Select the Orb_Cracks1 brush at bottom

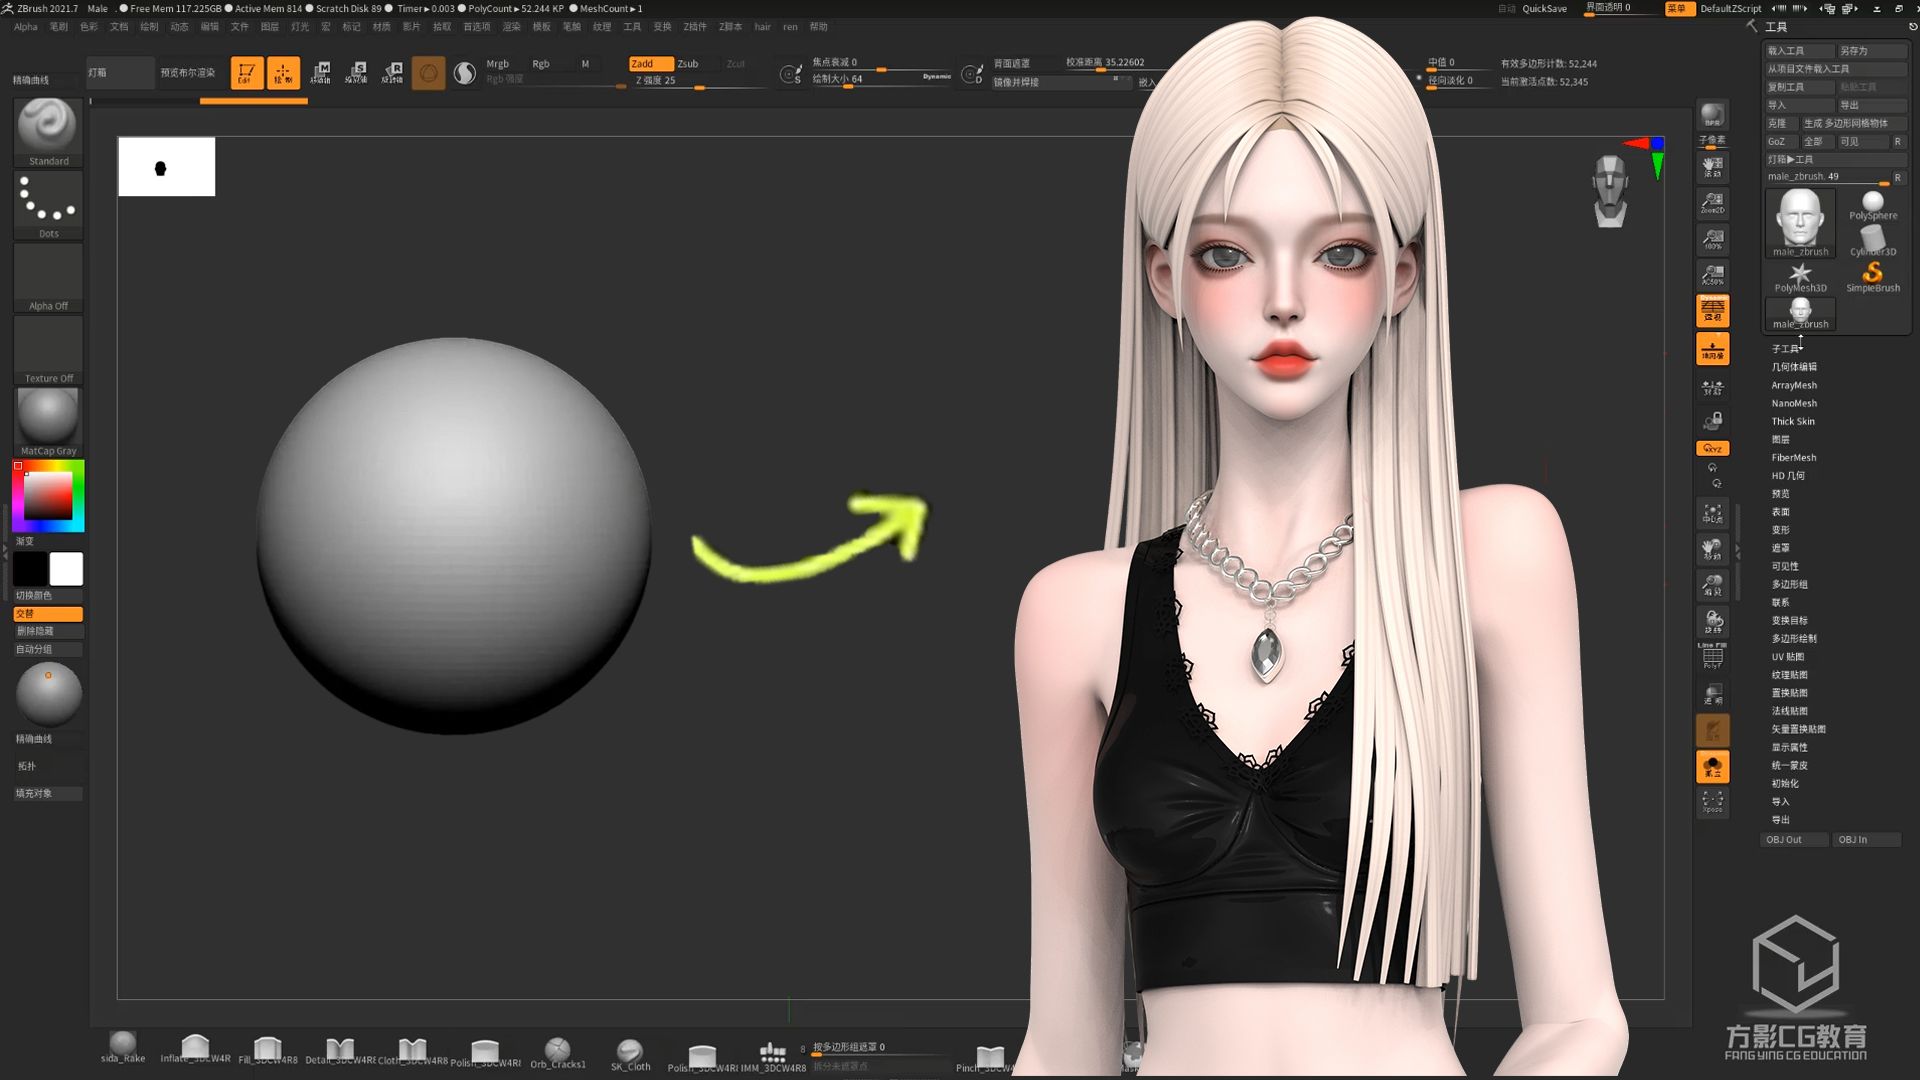point(558,1052)
